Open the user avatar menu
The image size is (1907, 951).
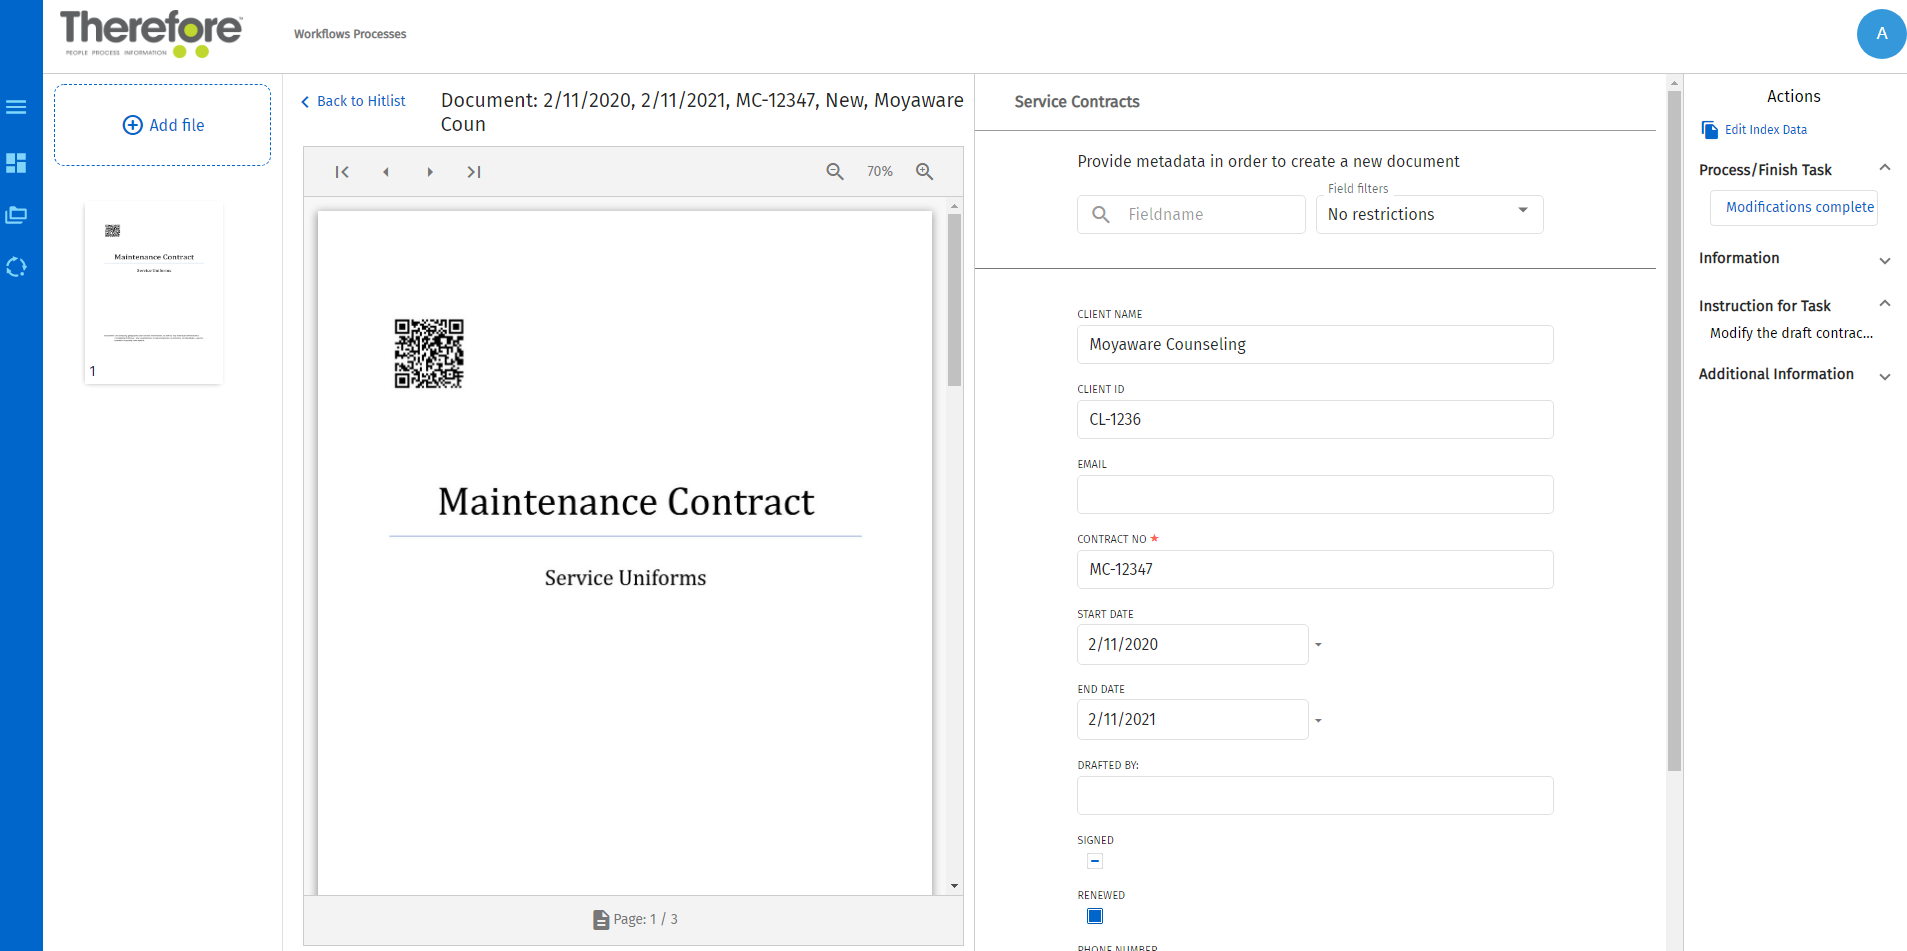tap(1880, 33)
